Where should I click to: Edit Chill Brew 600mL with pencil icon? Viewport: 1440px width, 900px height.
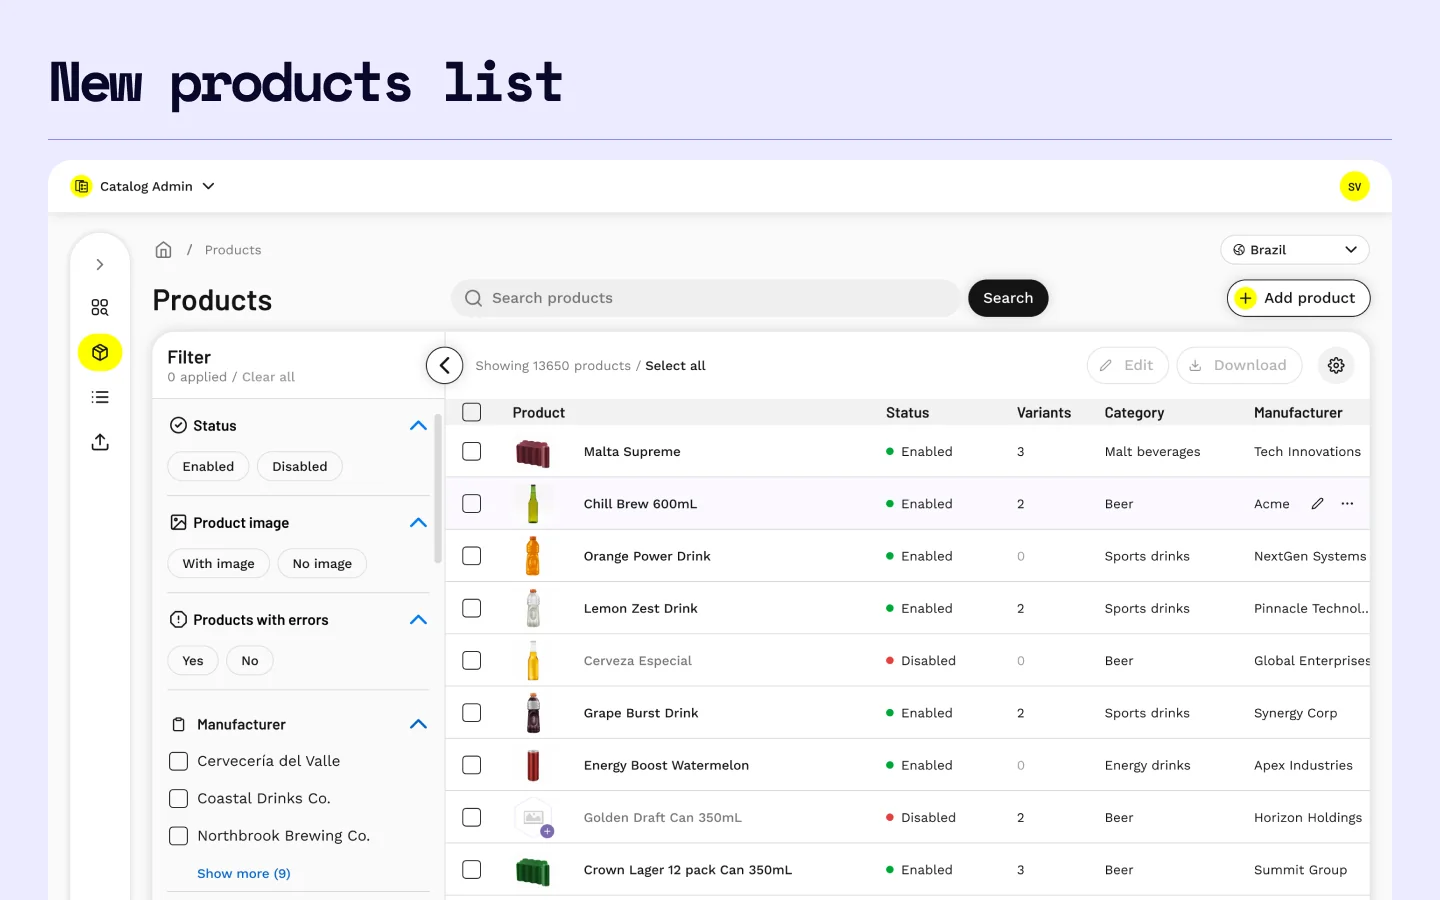point(1318,504)
